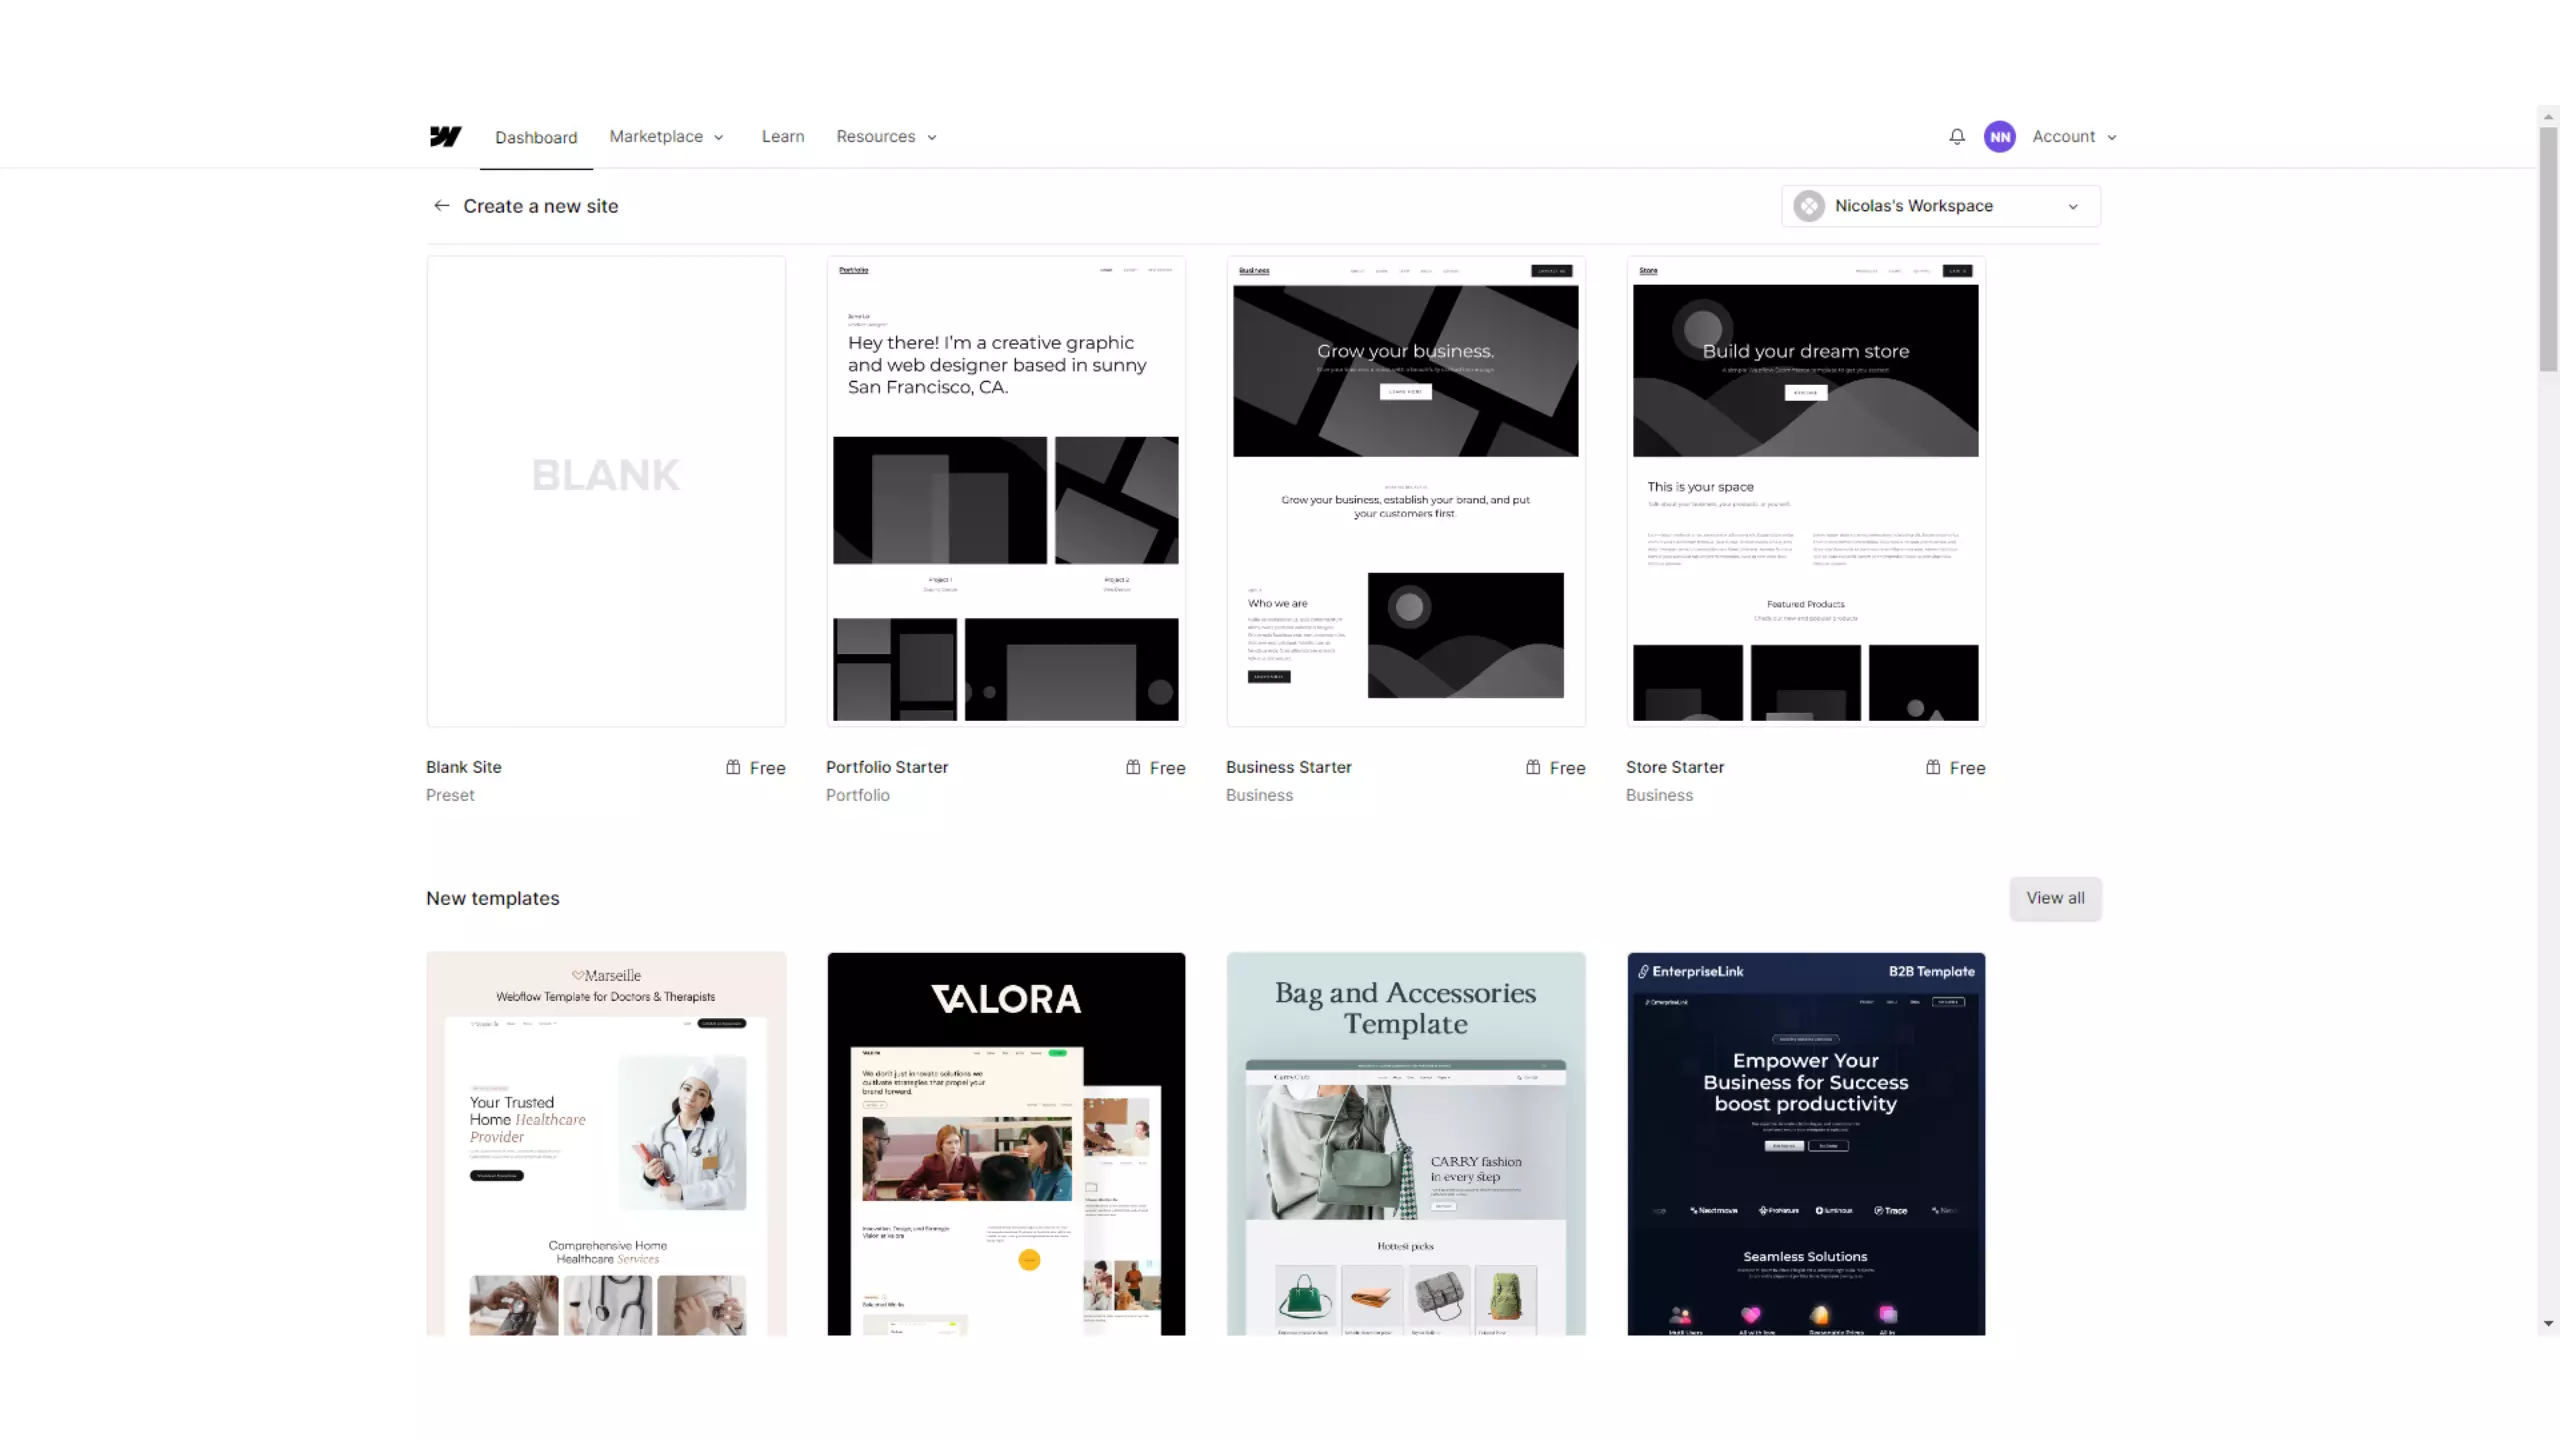Image resolution: width=2560 pixels, height=1440 pixels.
Task: Select the Dashboard tab
Action: [535, 135]
